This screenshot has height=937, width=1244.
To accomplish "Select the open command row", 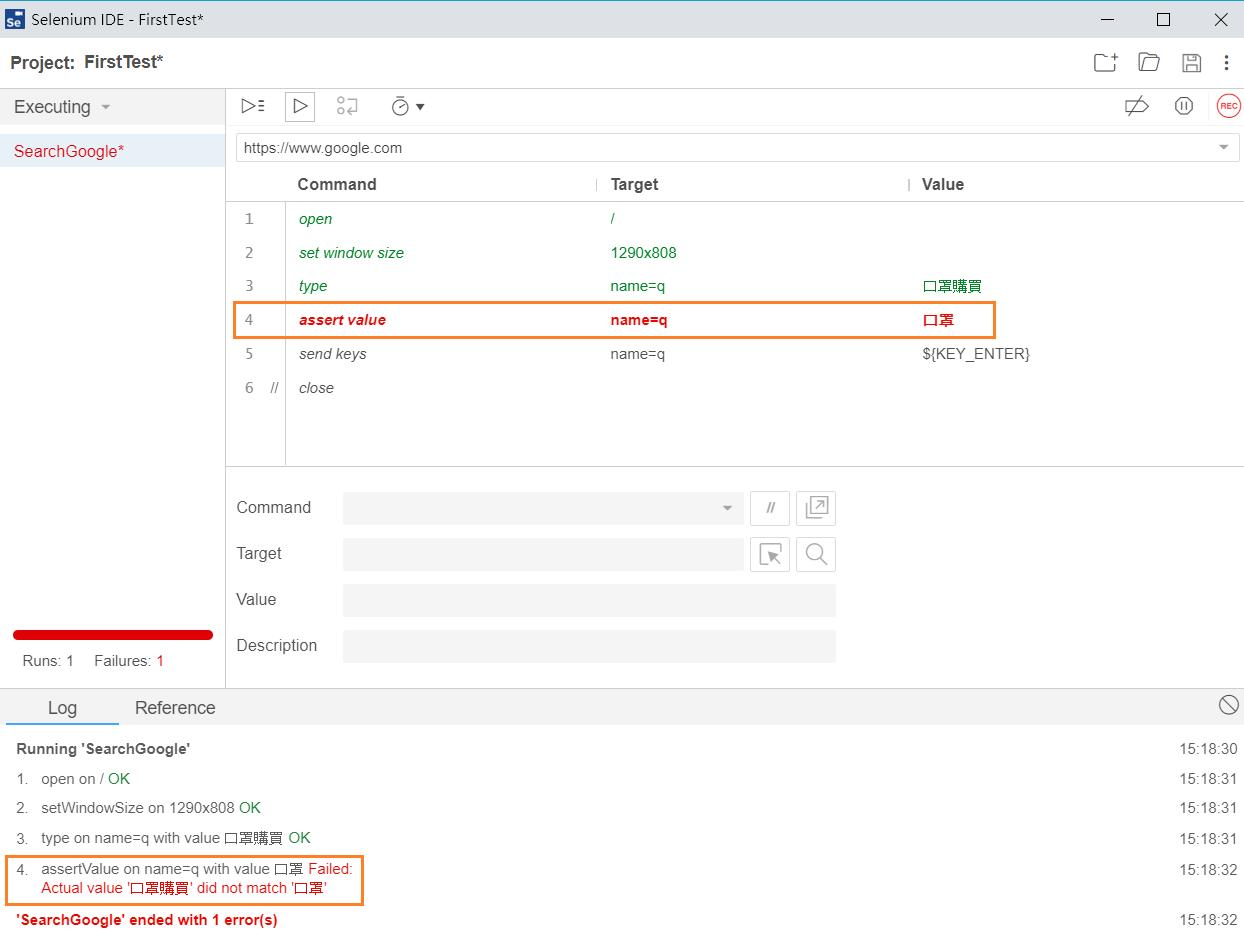I will click(735, 219).
